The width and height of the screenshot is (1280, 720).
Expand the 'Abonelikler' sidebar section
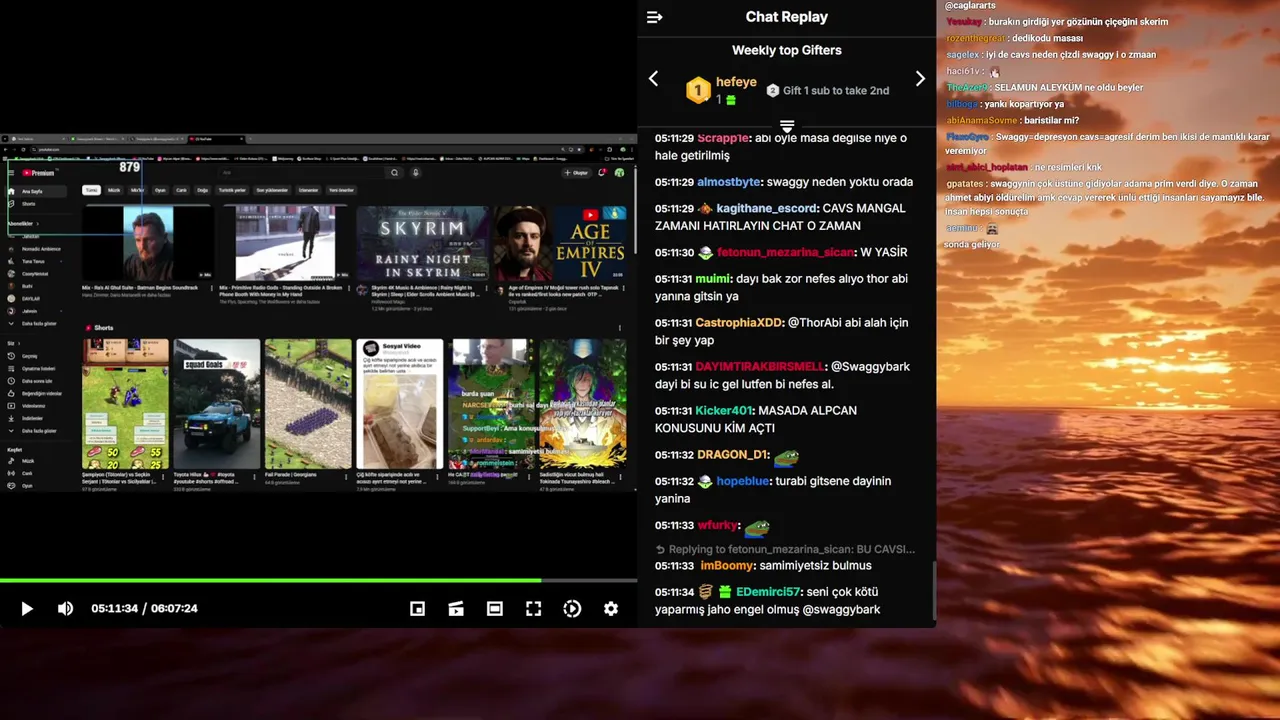pyautogui.click(x=24, y=224)
